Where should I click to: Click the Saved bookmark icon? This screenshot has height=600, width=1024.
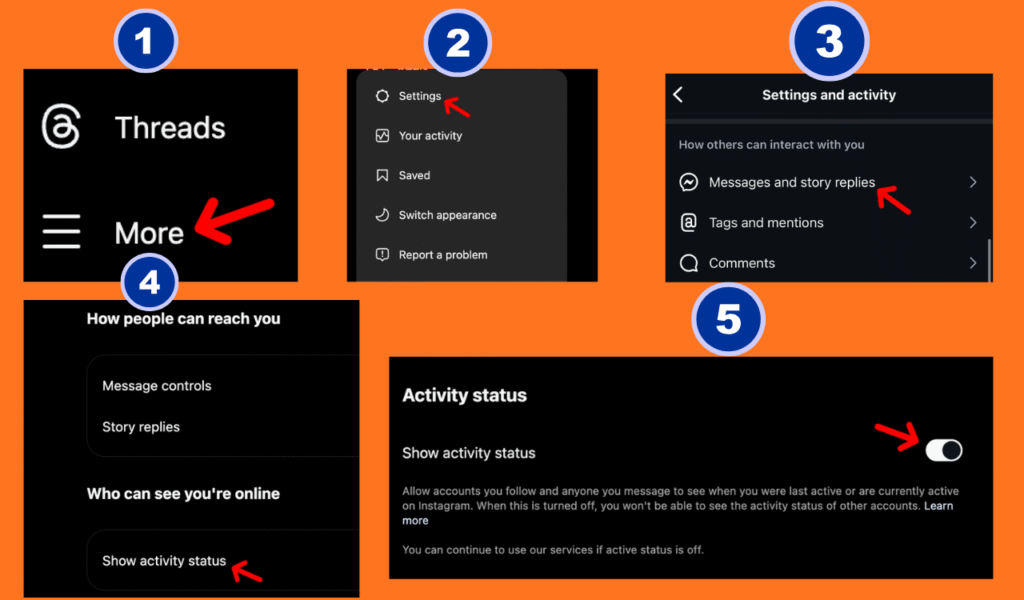382,175
